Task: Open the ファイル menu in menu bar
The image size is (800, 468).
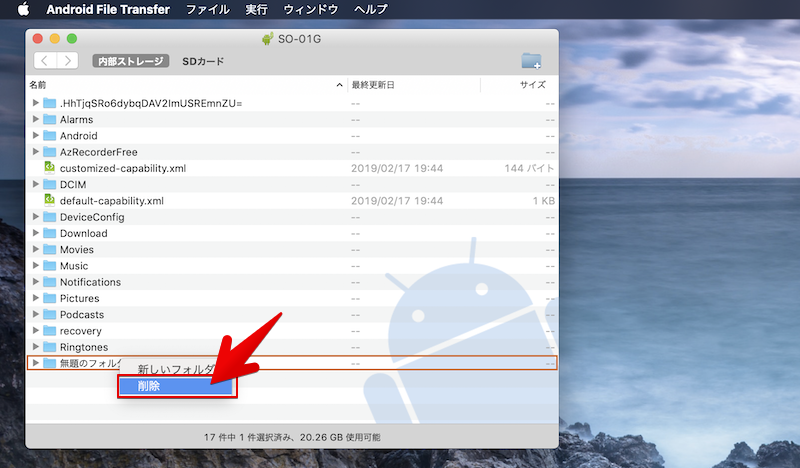Action: (207, 9)
